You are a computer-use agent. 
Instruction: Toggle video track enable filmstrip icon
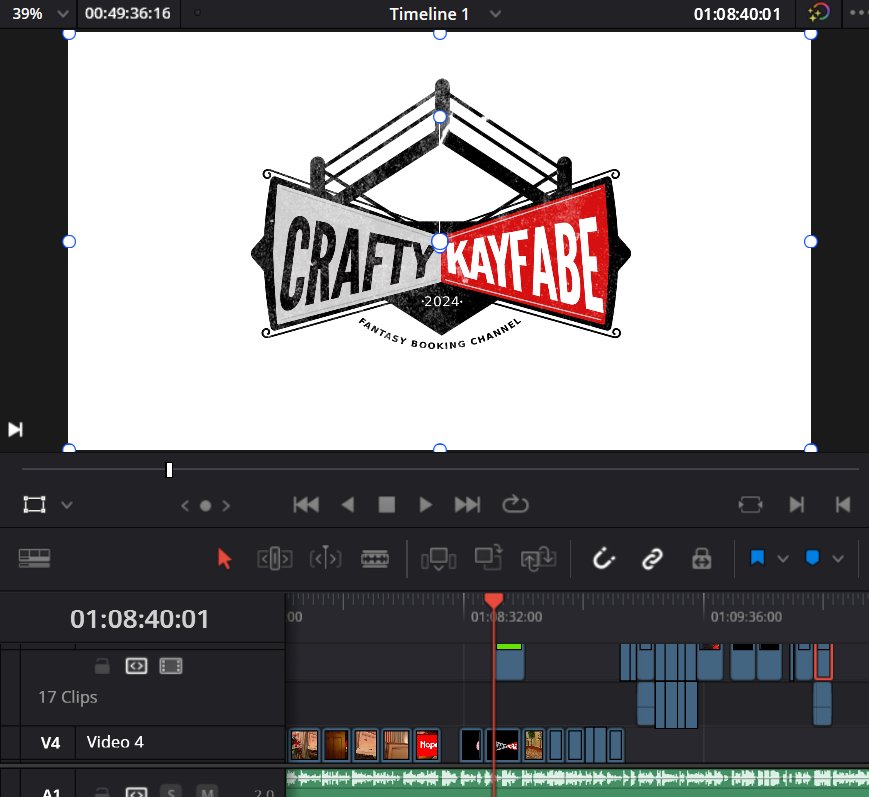[171, 666]
